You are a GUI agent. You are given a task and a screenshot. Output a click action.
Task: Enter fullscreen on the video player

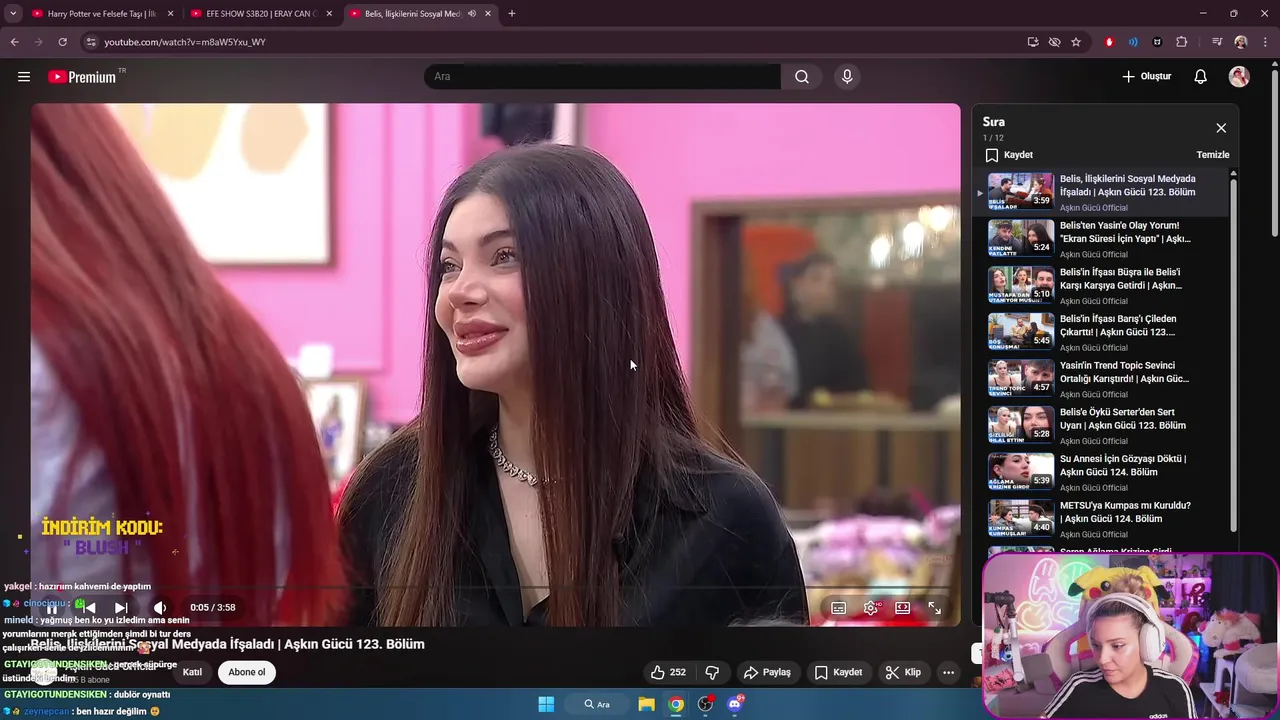tap(935, 608)
